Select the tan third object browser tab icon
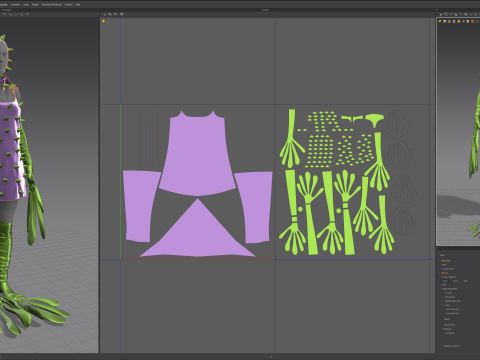 [x=449, y=22]
